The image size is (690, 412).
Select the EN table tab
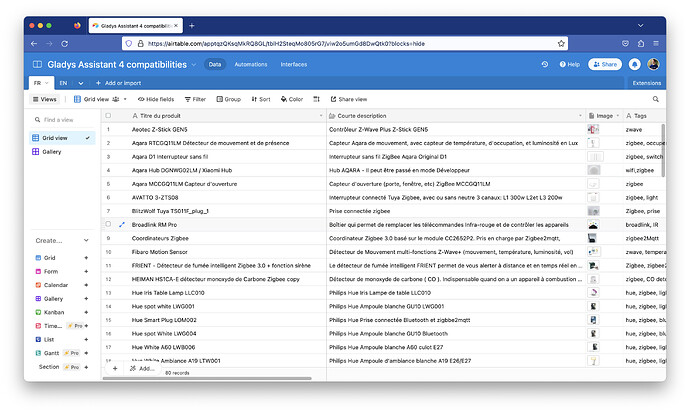pos(63,83)
